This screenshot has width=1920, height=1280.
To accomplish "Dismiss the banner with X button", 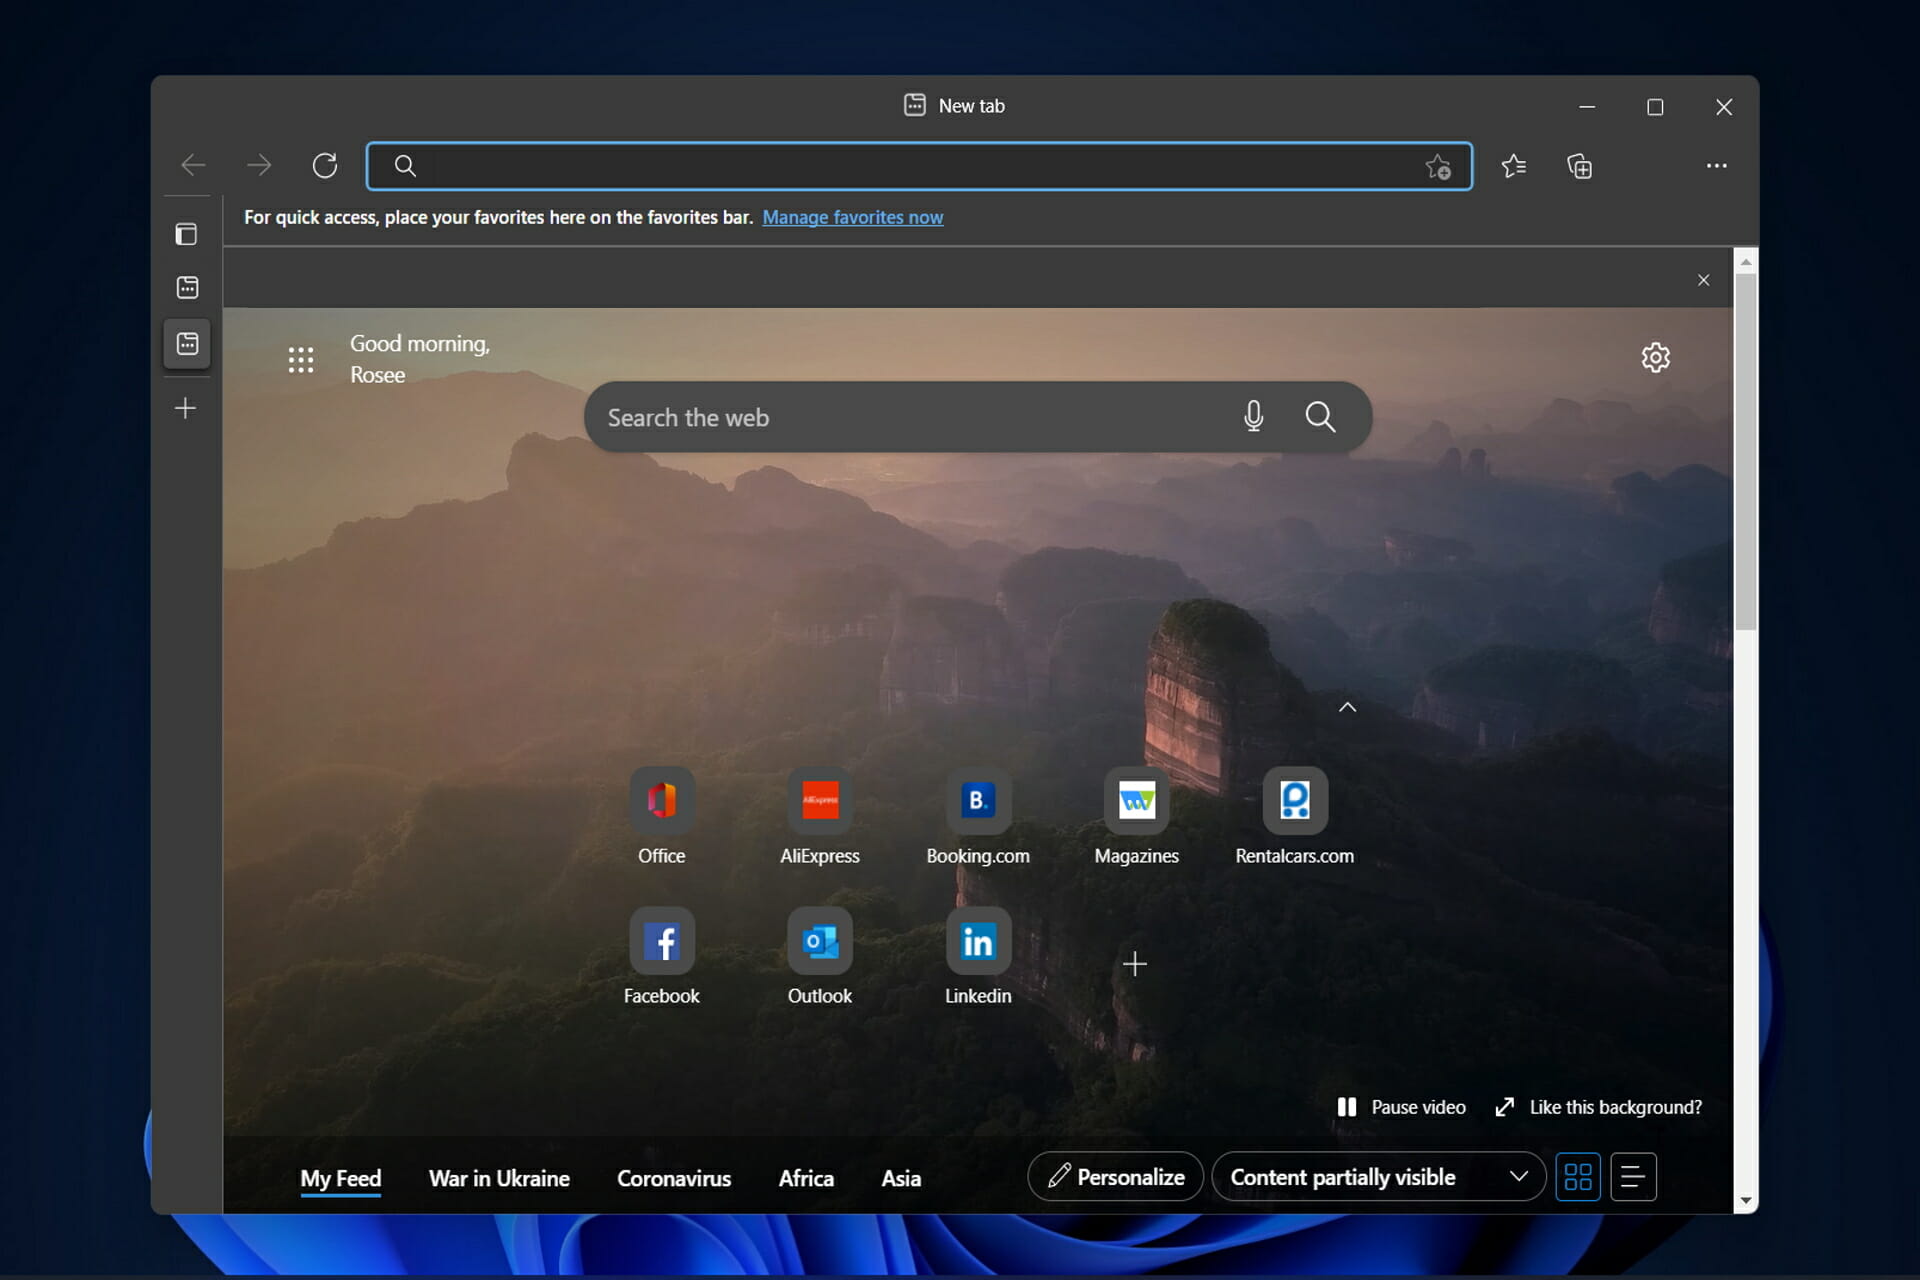I will [1704, 280].
